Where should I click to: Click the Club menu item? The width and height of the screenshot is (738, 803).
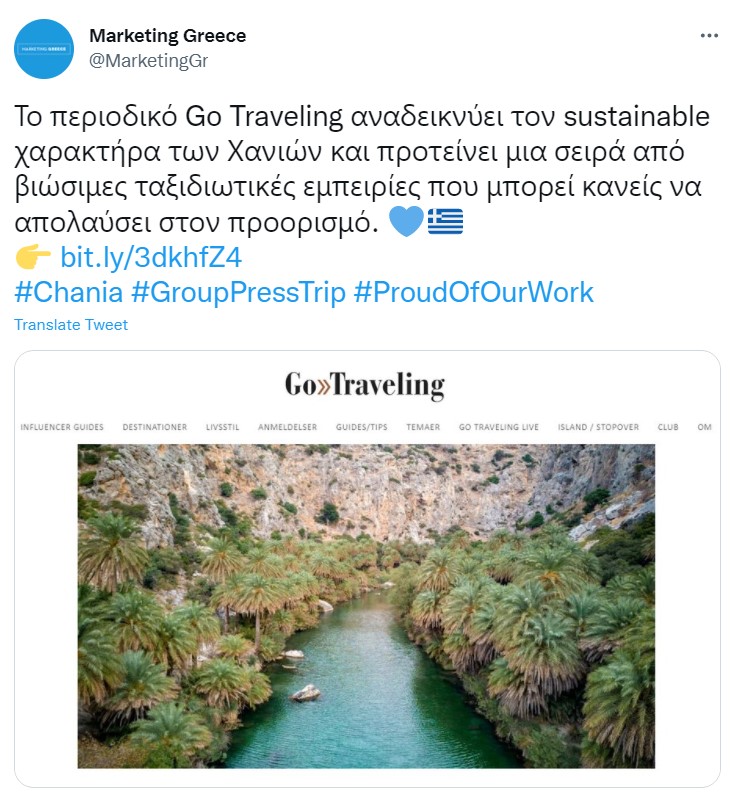click(668, 427)
